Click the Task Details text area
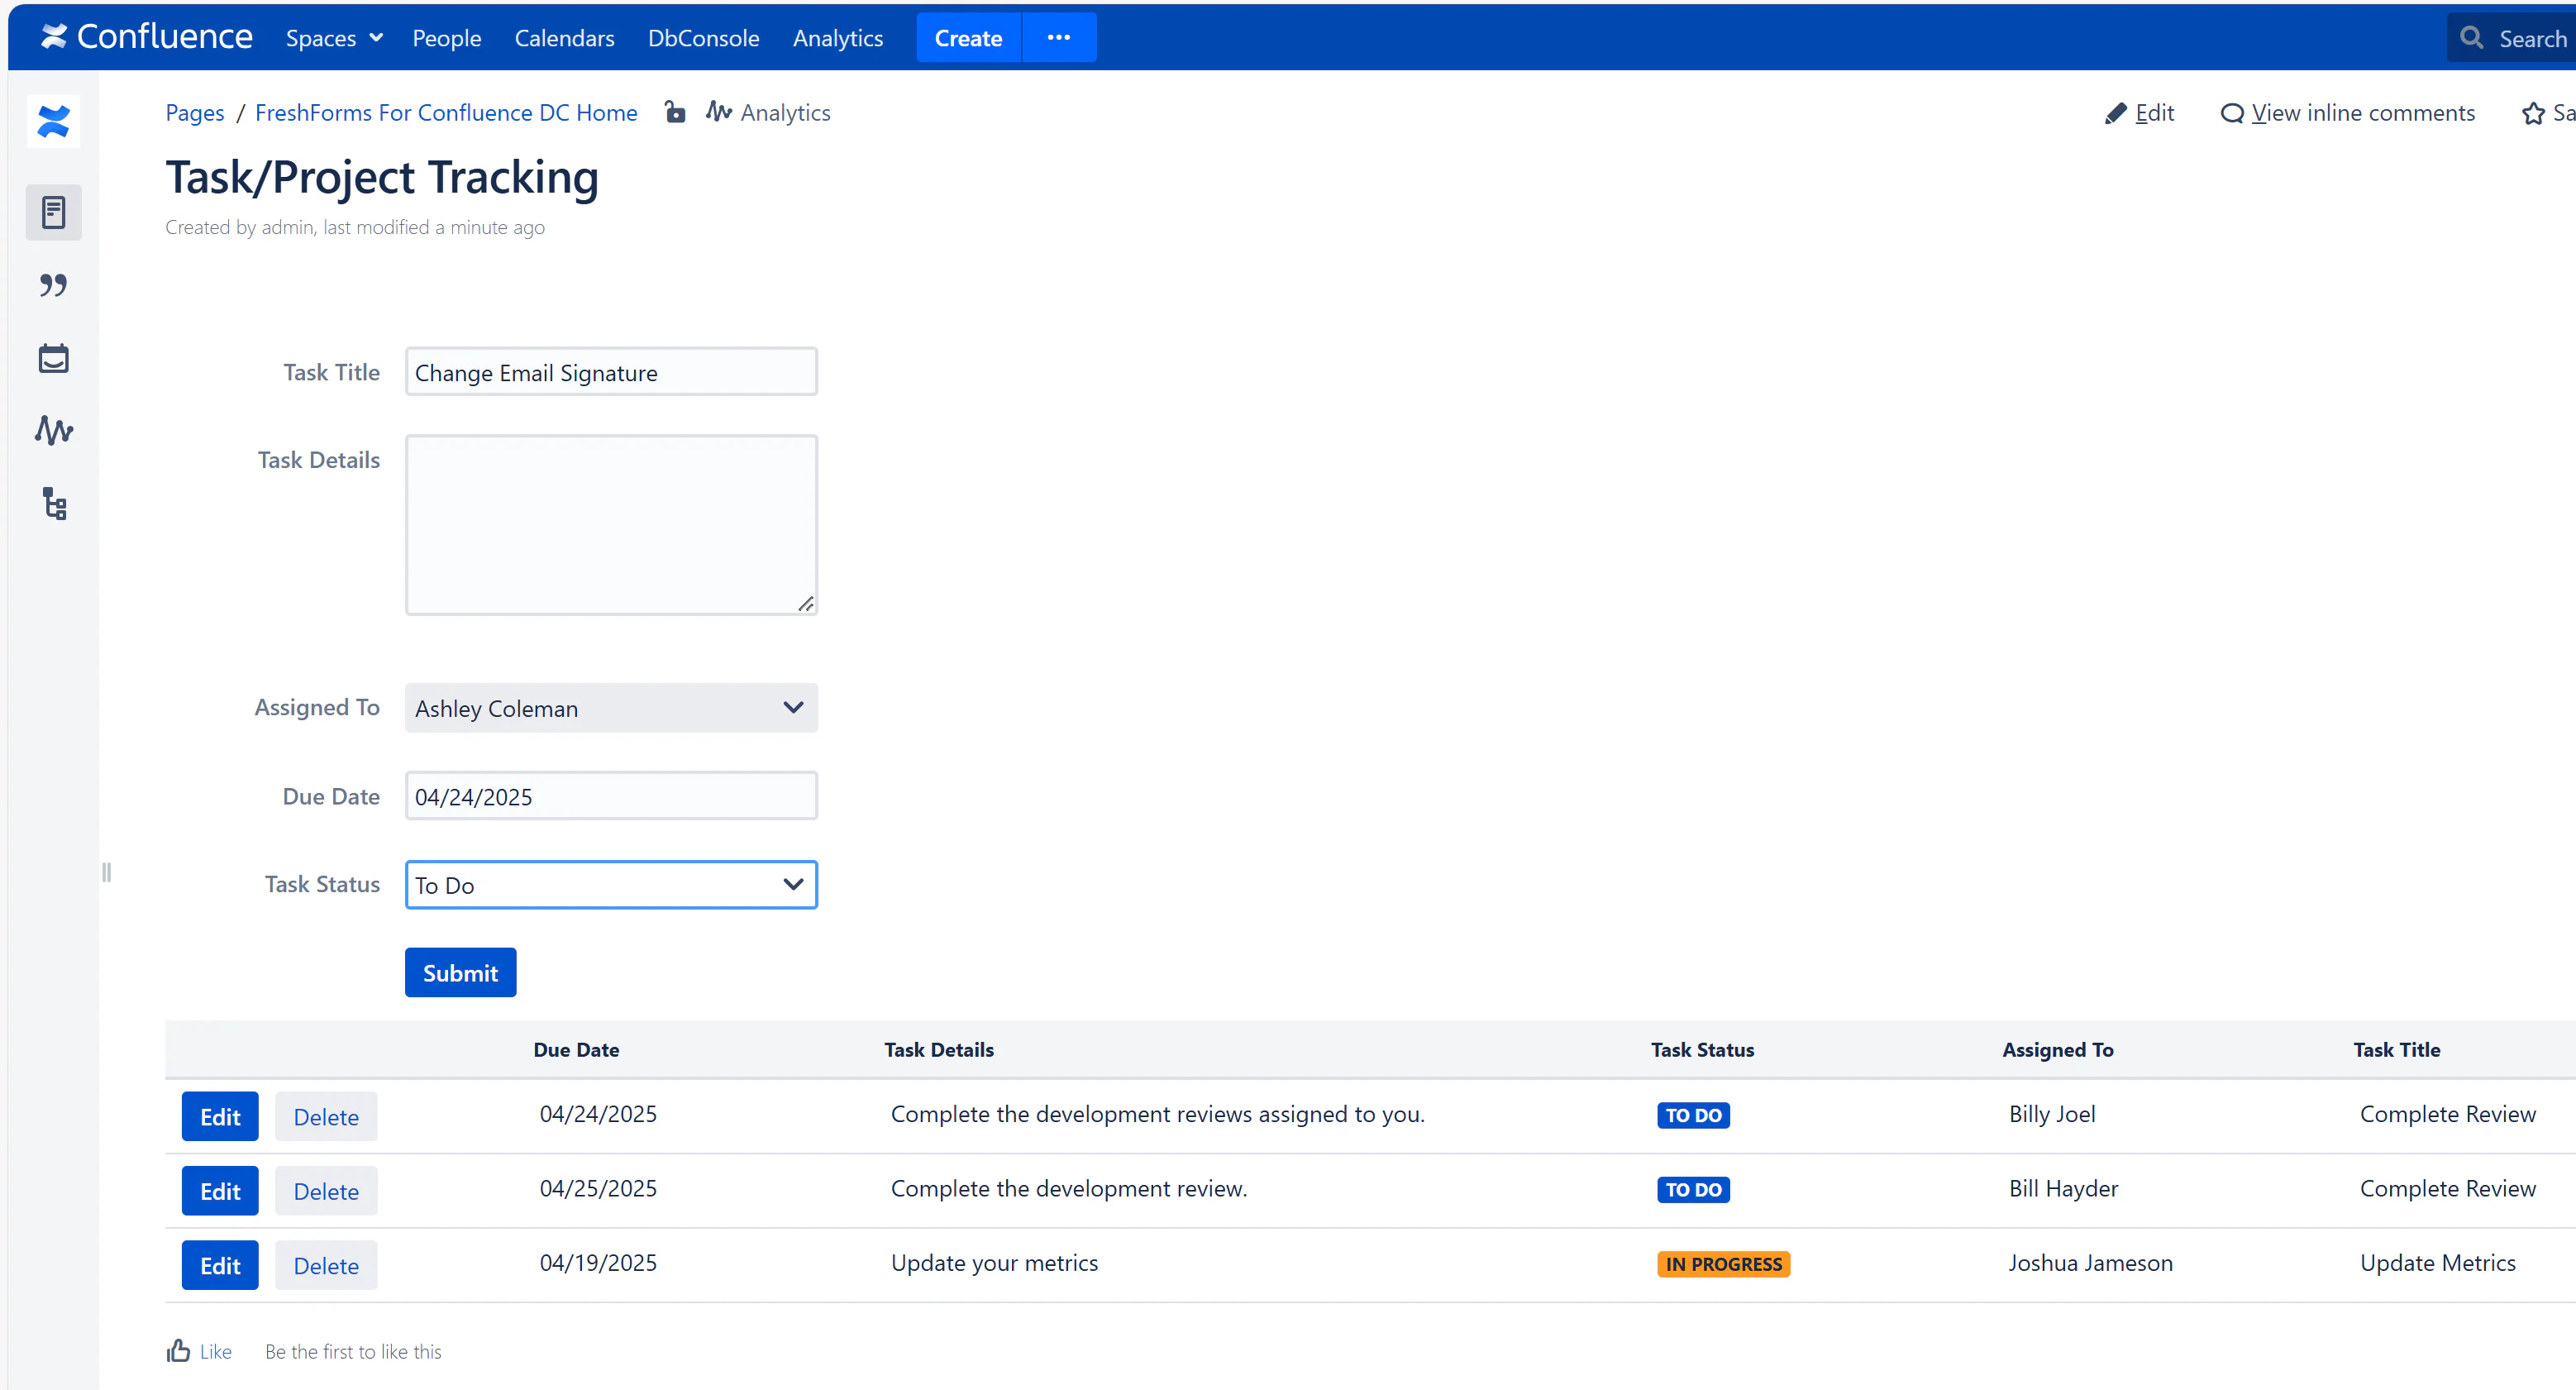 tap(611, 524)
